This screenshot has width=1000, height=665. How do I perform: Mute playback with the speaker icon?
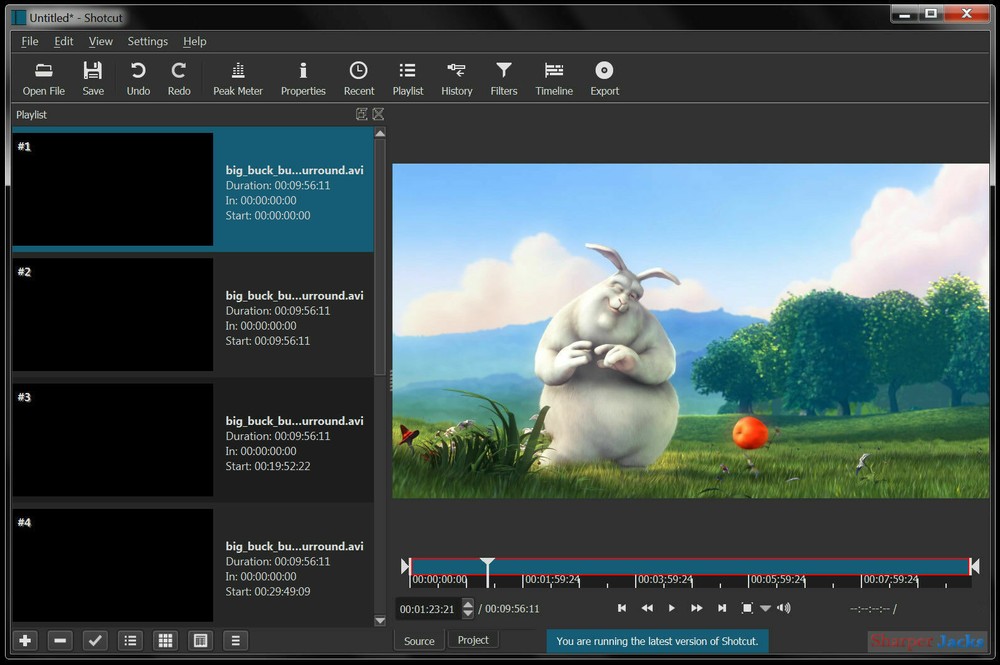pos(785,607)
